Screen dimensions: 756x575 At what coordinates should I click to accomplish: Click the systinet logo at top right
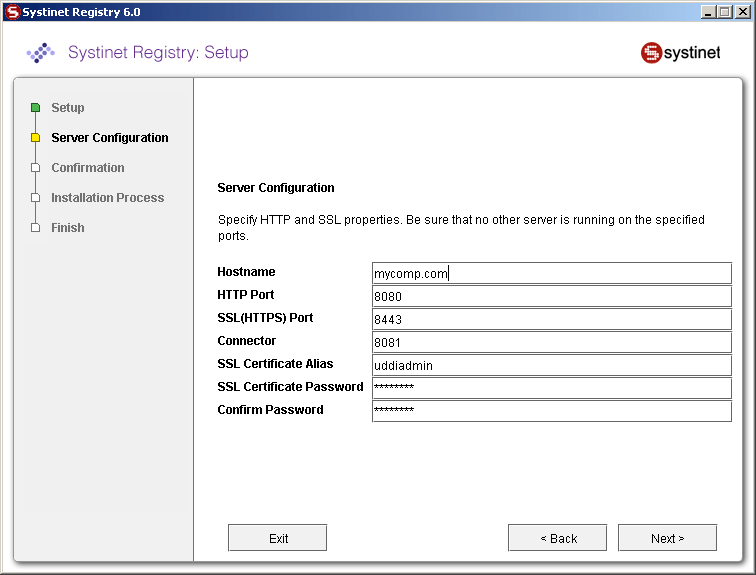(x=680, y=53)
